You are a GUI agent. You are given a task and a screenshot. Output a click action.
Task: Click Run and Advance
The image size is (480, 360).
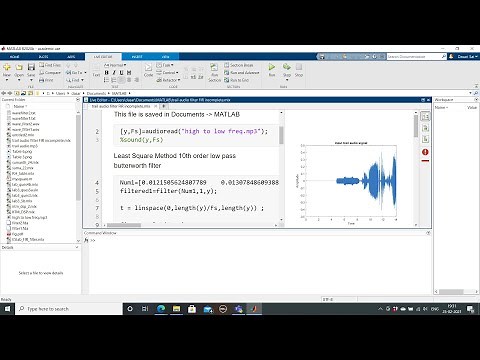pyautogui.click(x=242, y=72)
